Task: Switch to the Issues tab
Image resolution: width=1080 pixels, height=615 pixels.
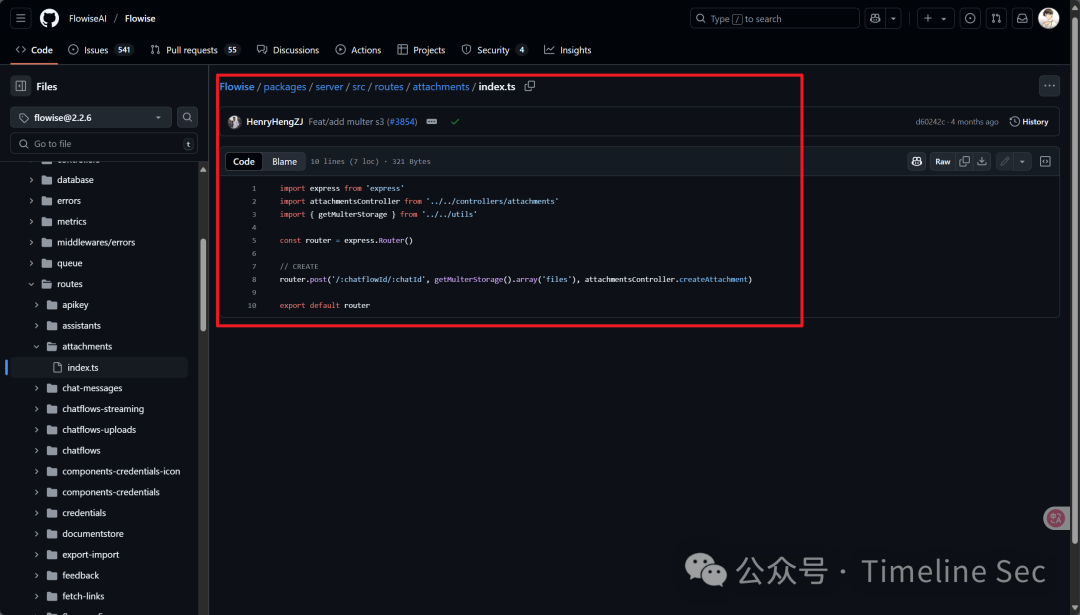Action: (100, 50)
